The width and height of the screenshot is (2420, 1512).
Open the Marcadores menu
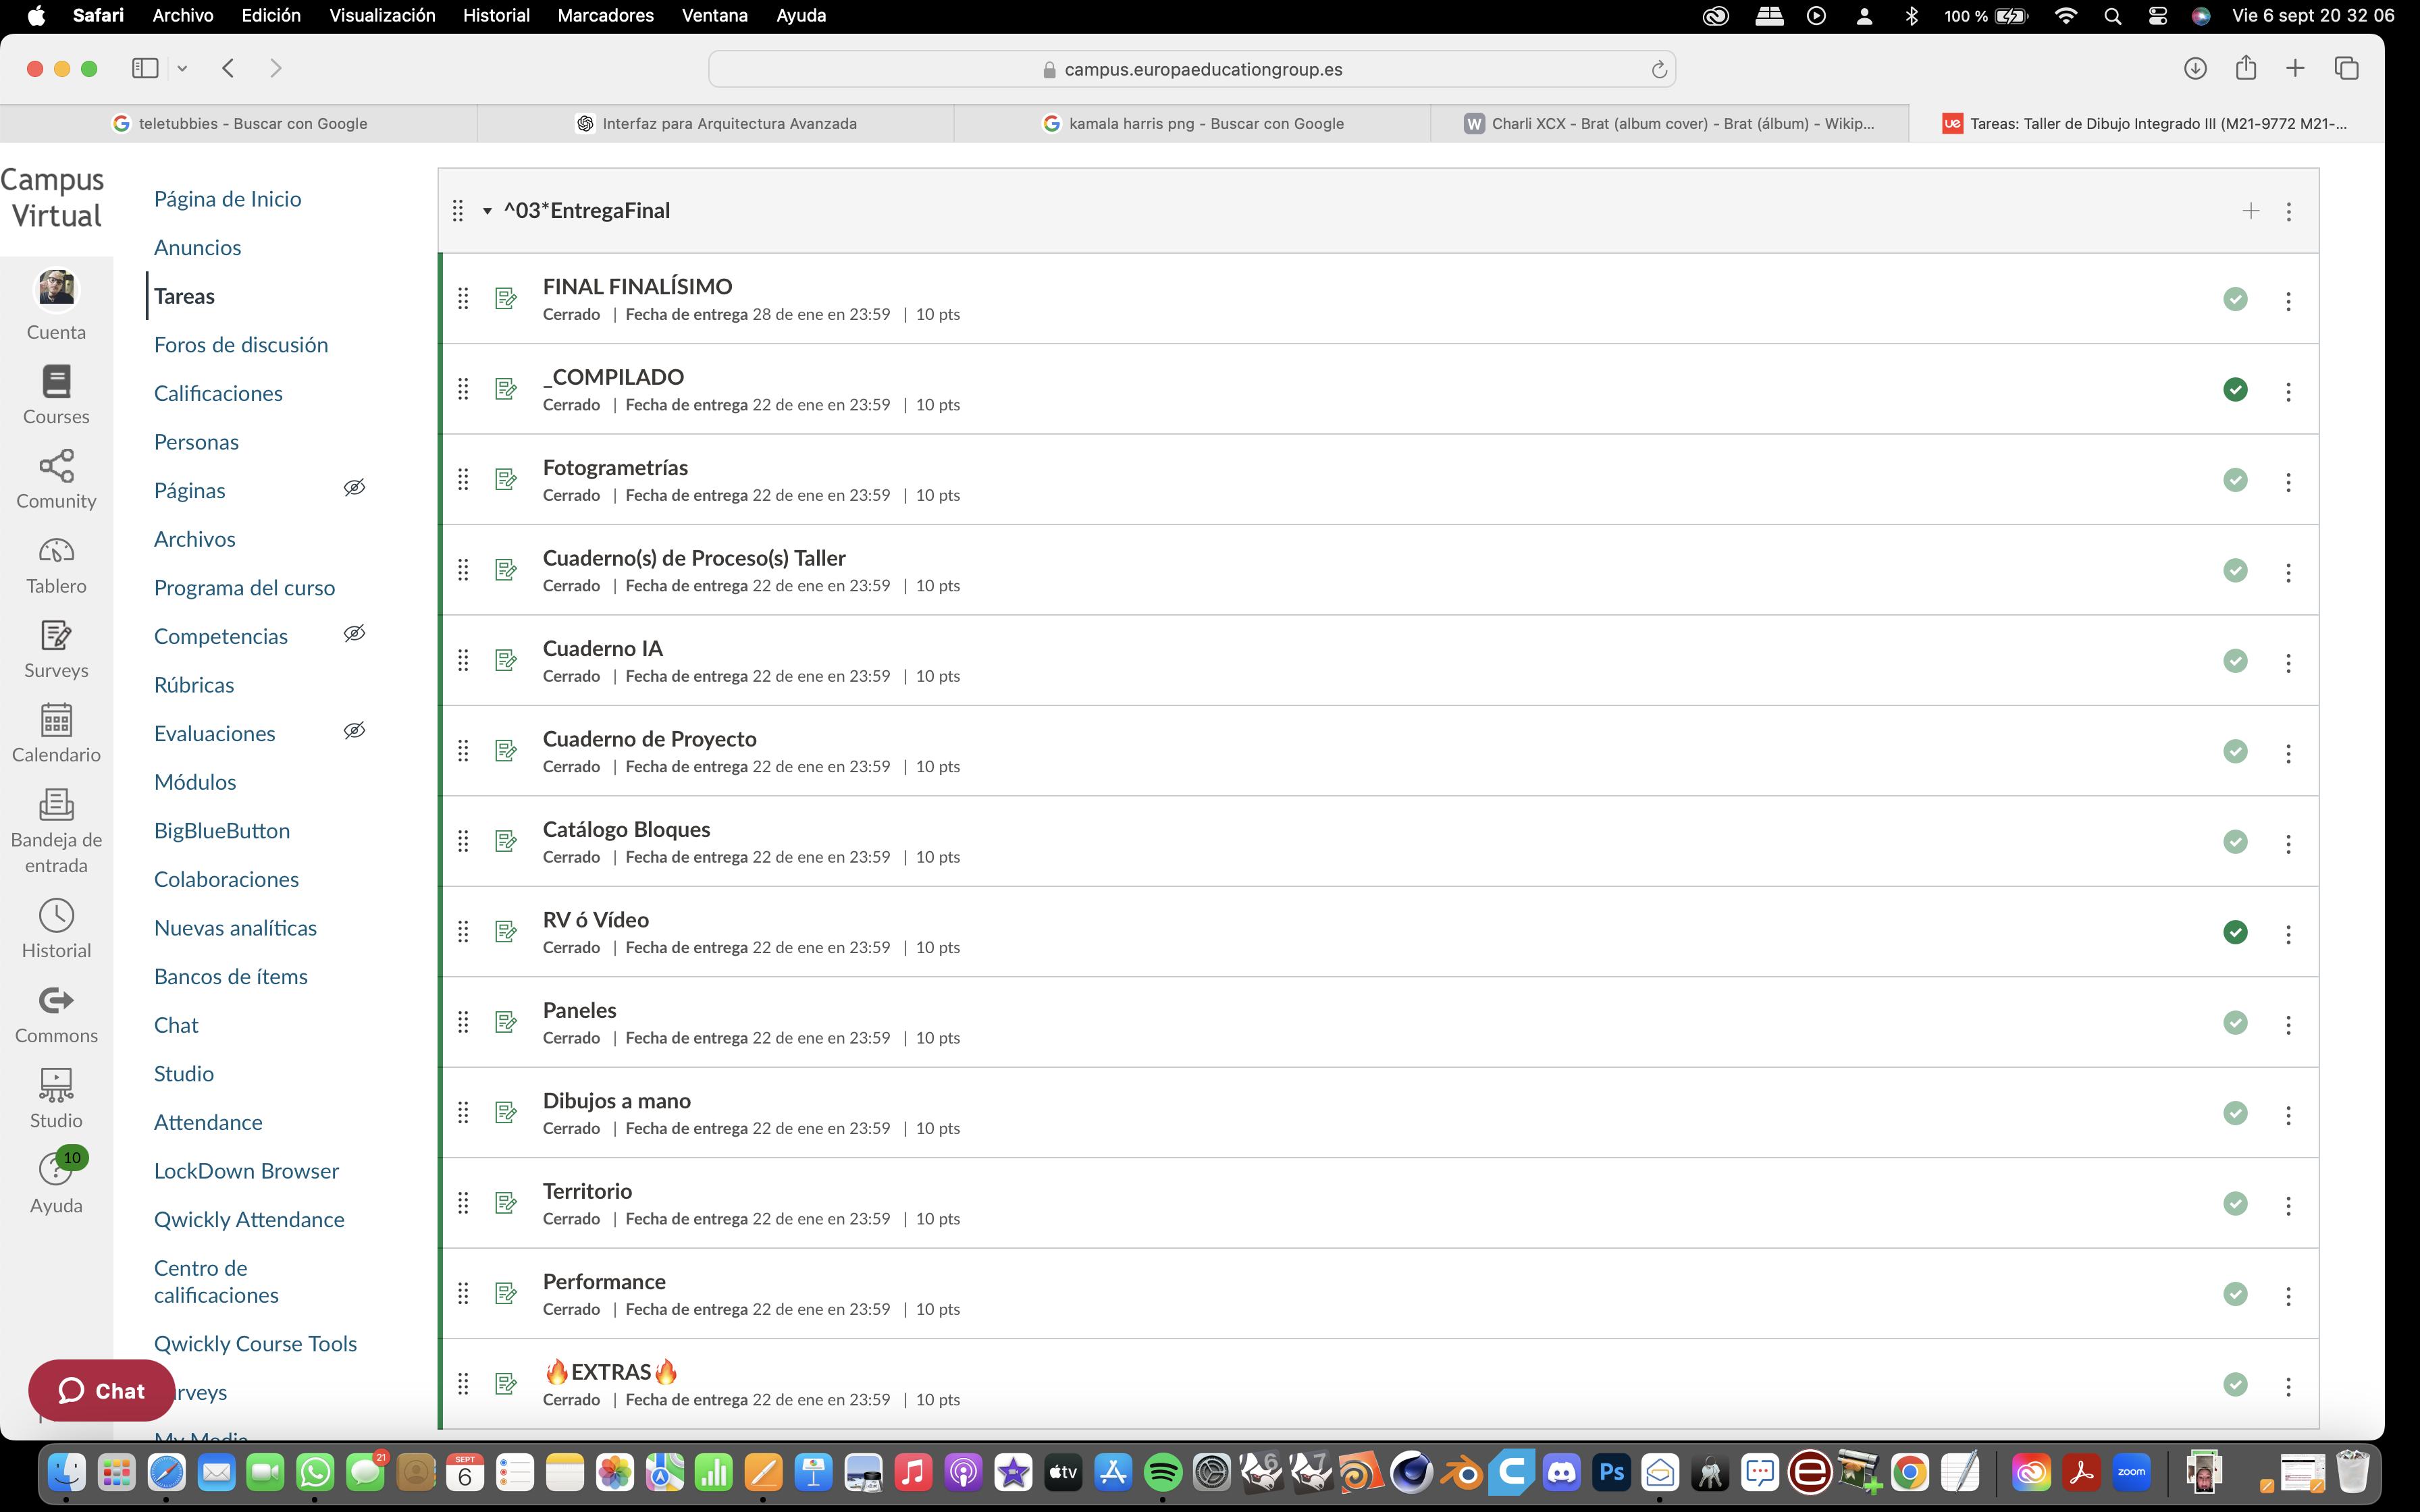point(605,15)
